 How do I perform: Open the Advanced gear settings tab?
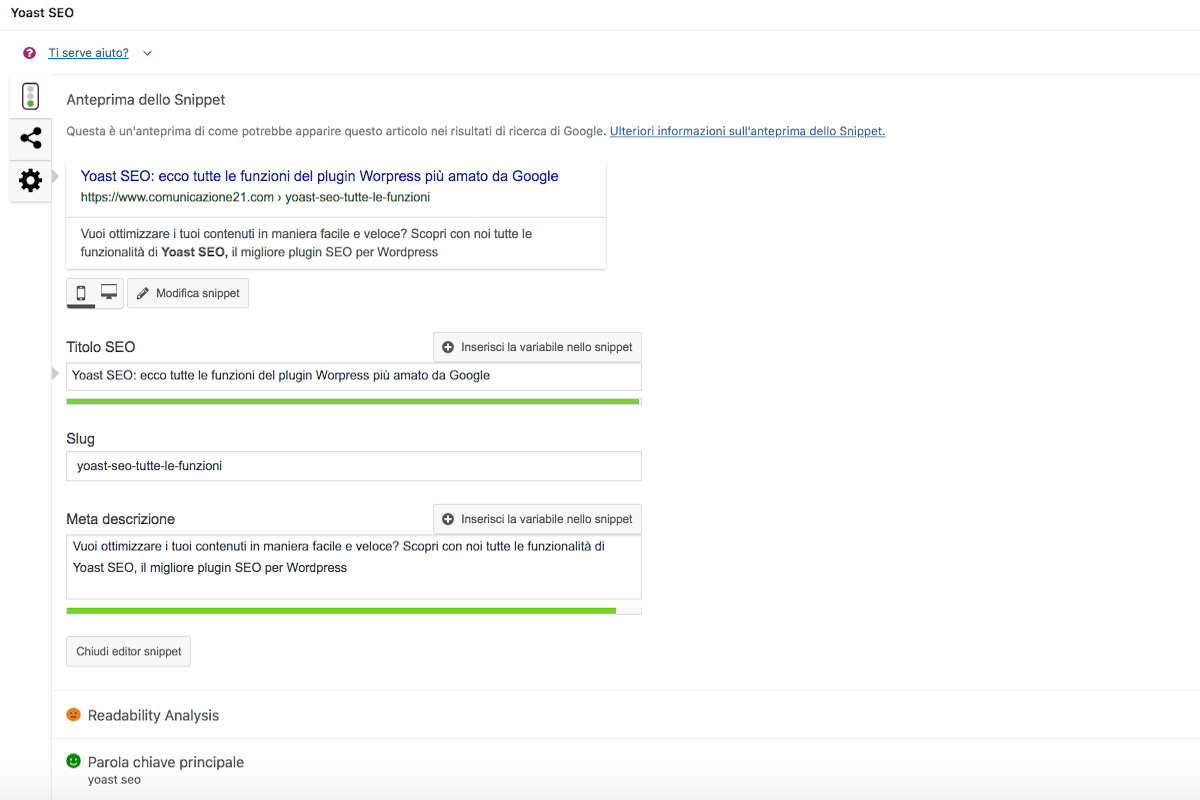pyautogui.click(x=31, y=180)
